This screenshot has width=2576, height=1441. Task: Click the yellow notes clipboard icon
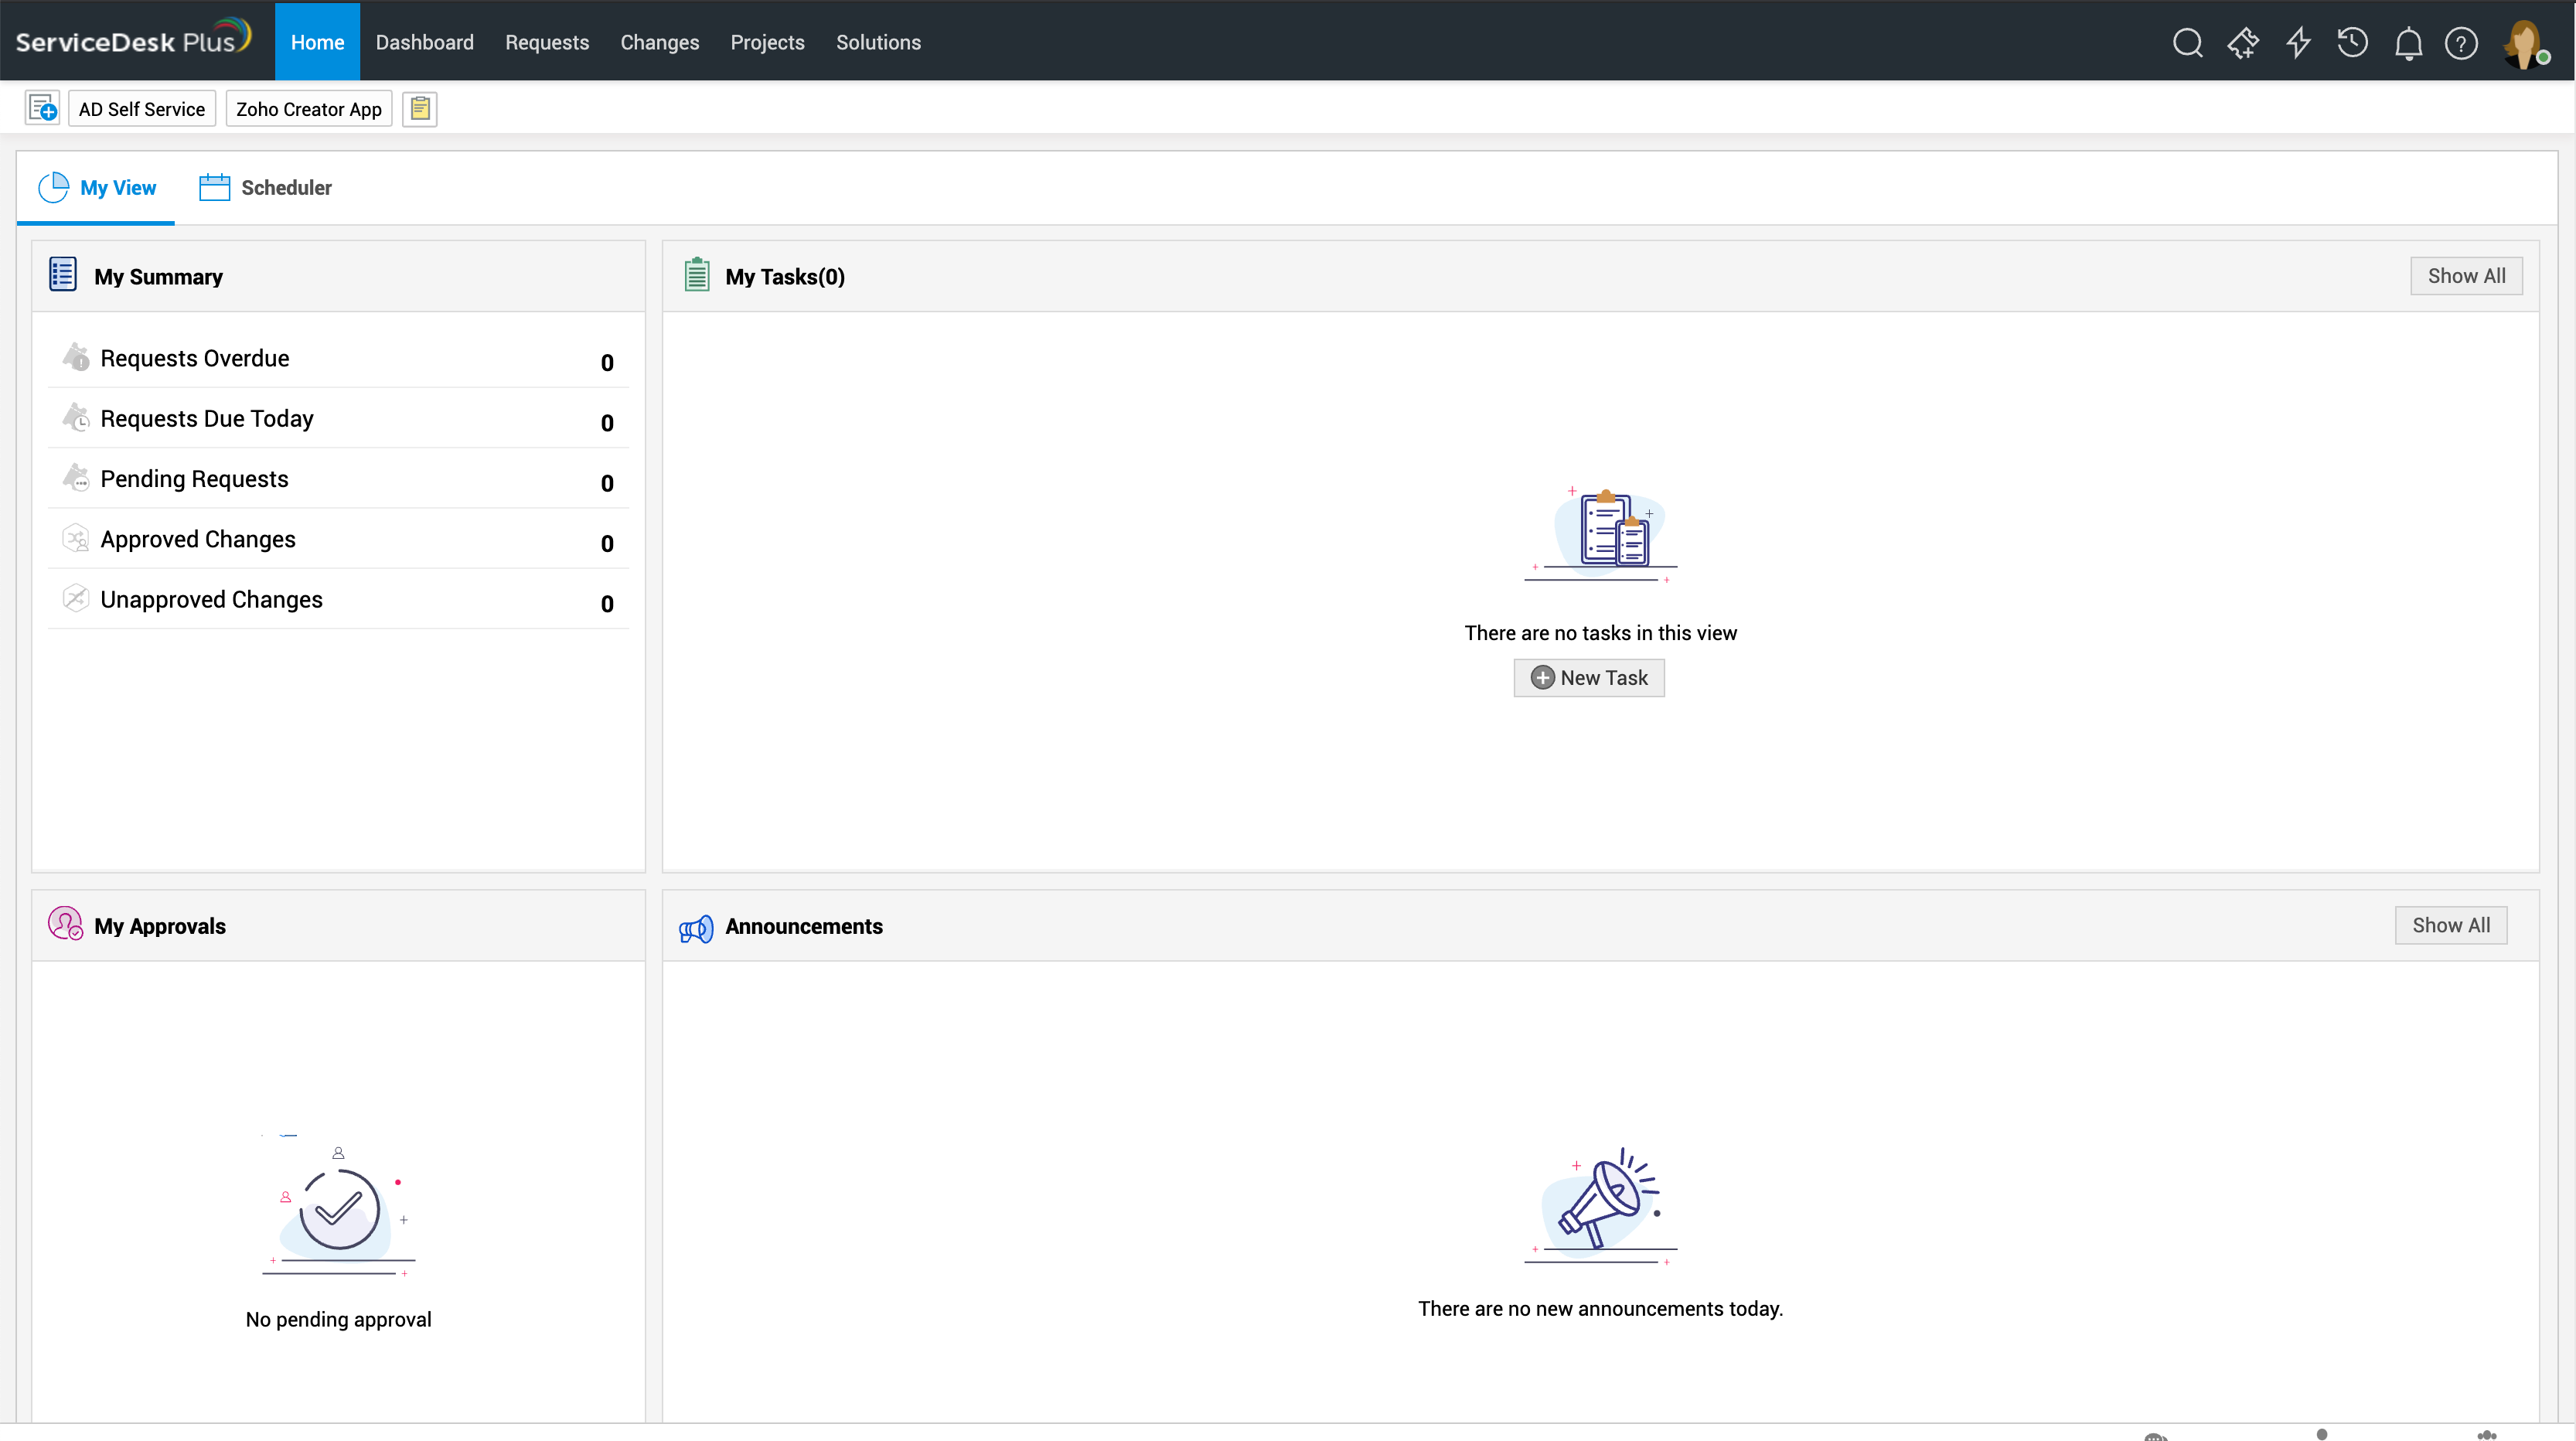(420, 109)
